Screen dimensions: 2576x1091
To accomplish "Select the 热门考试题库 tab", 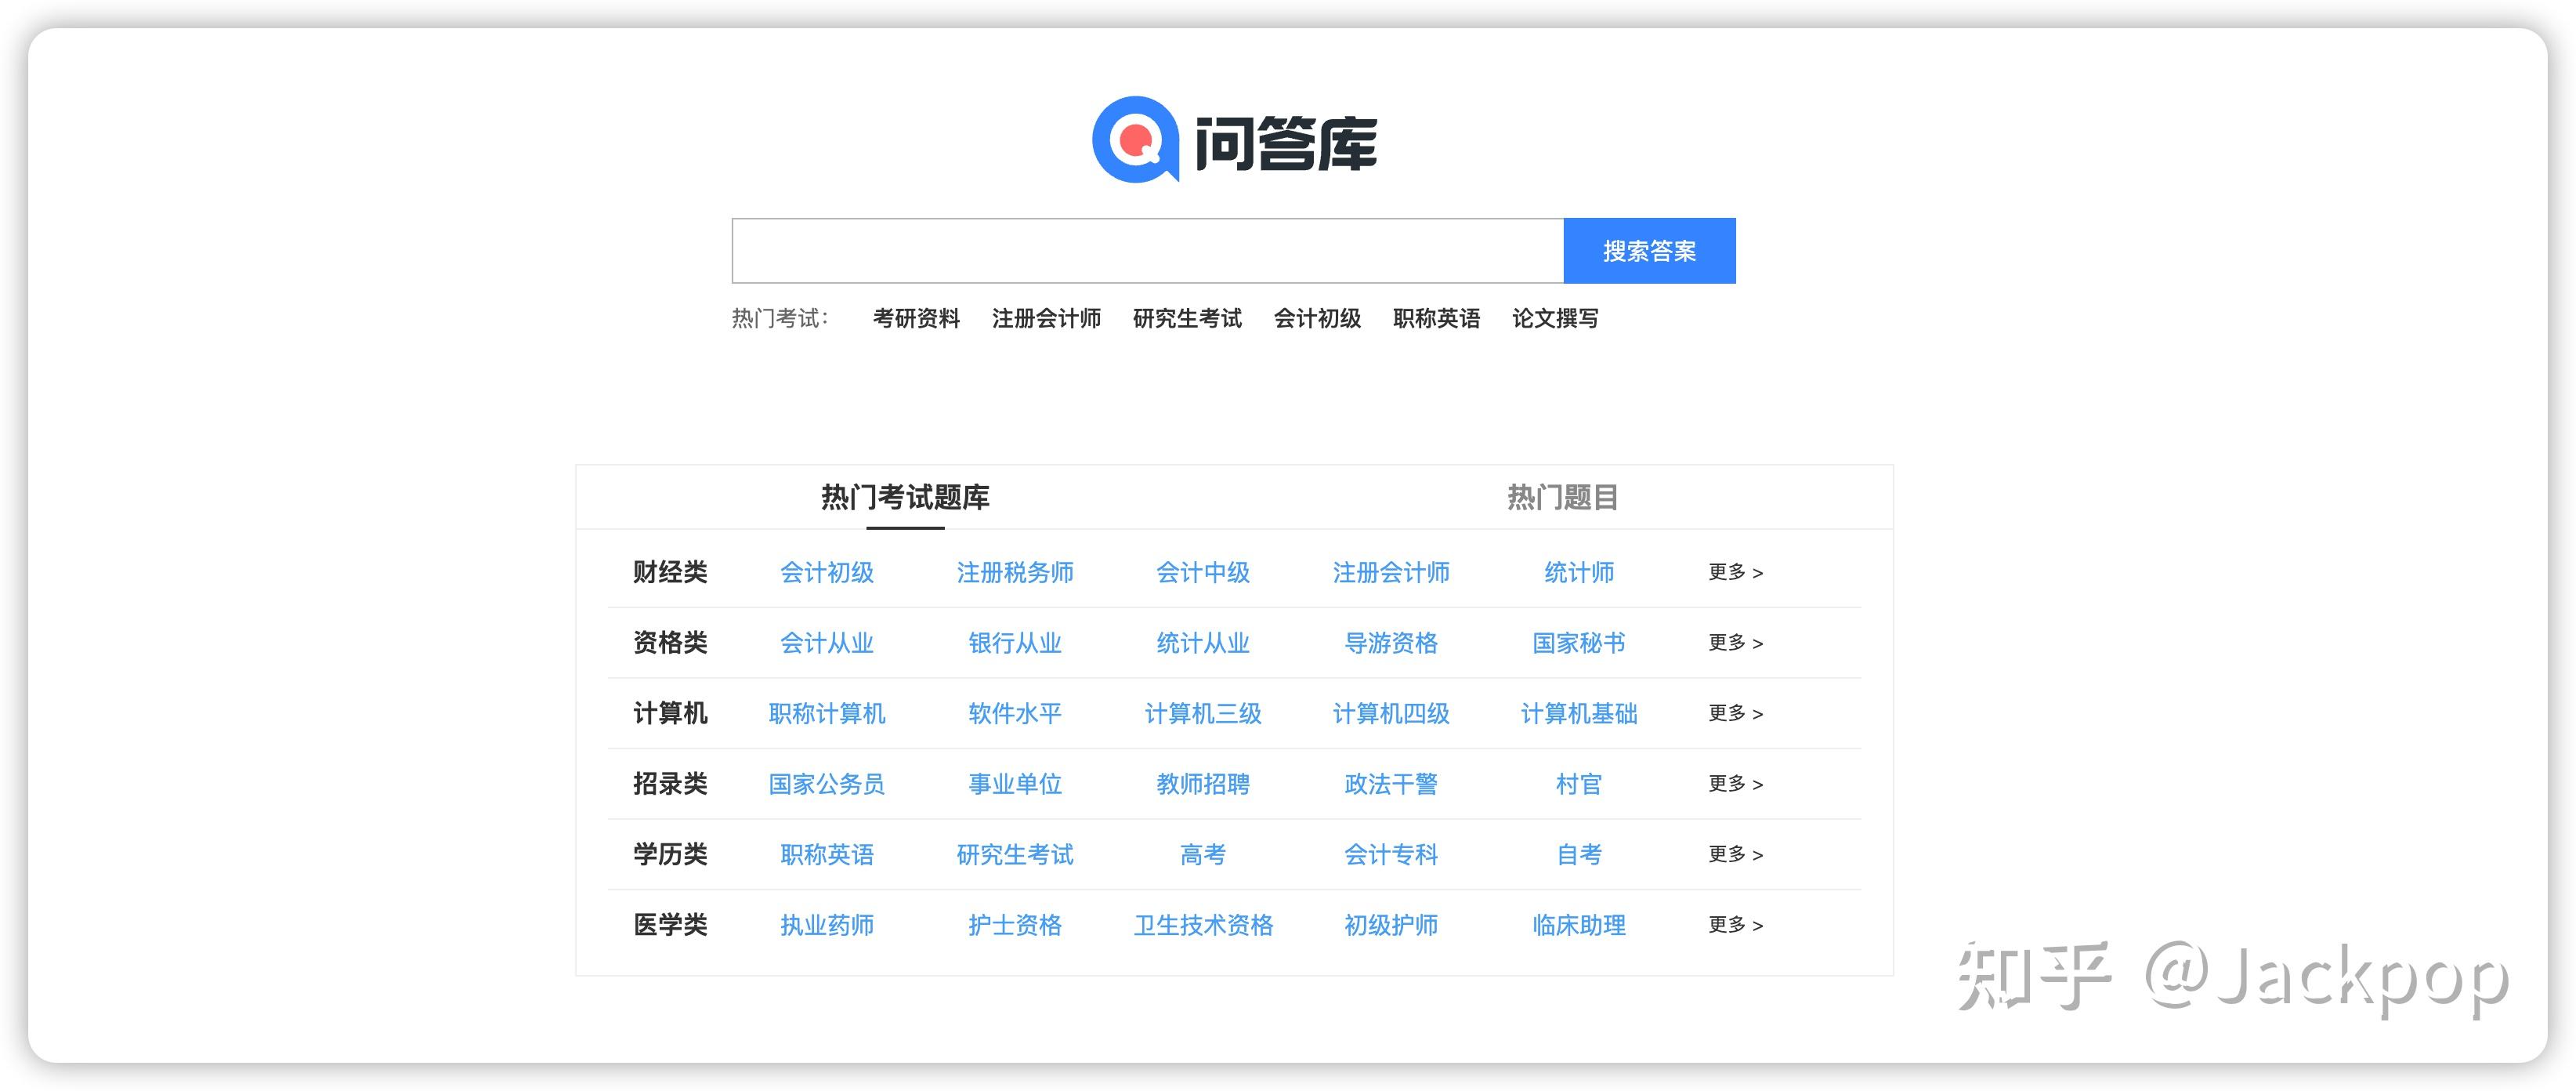I will 905,497.
